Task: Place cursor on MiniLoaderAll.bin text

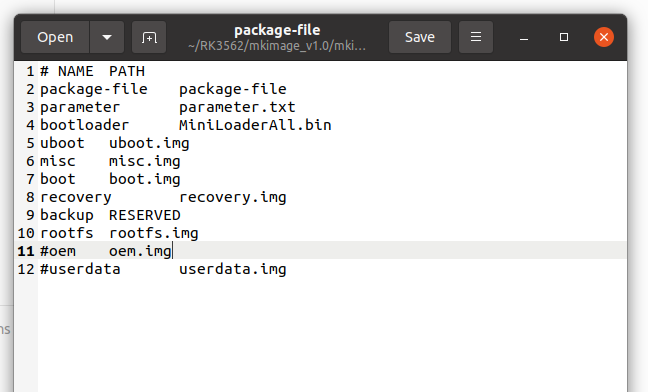Action: click(255, 125)
